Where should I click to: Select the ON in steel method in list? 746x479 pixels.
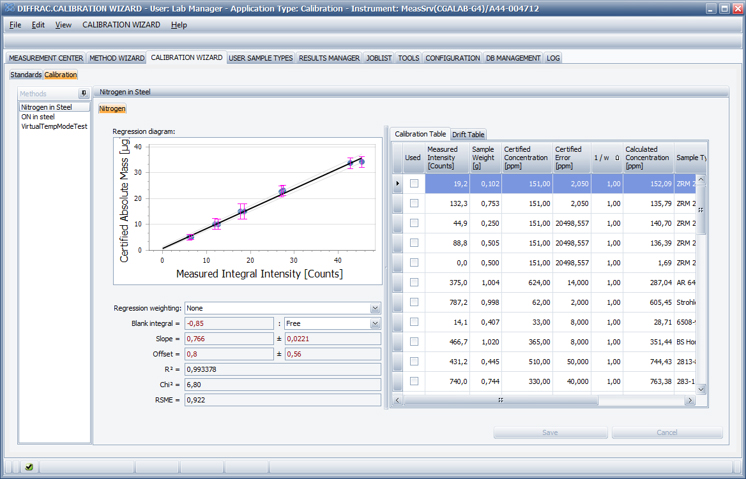click(38, 117)
